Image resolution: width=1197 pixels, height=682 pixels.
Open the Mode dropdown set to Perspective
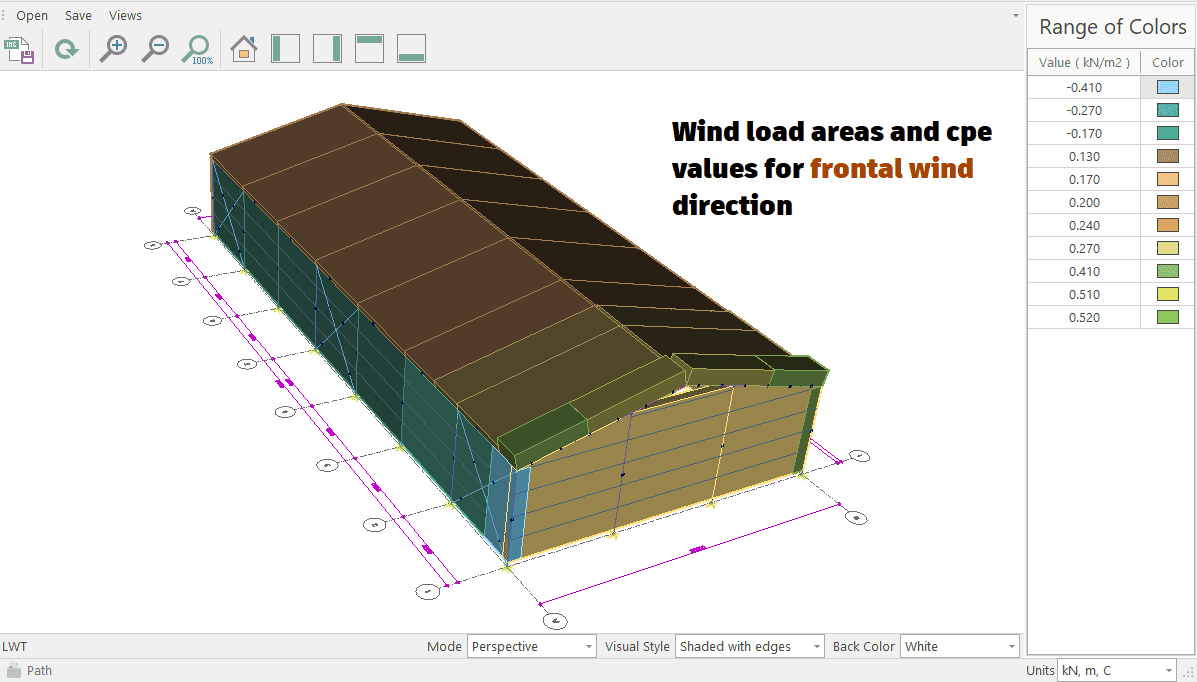[531, 647]
